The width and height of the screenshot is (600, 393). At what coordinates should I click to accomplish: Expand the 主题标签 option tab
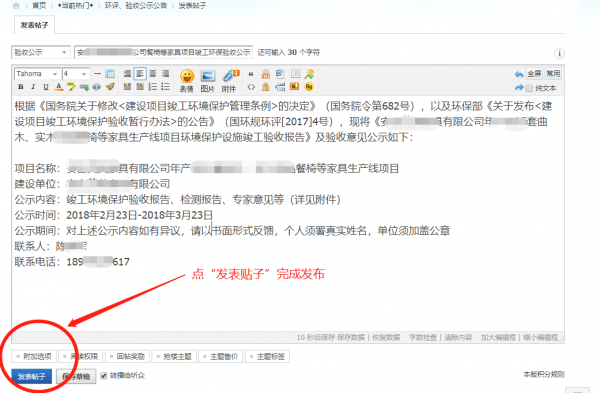(267, 356)
